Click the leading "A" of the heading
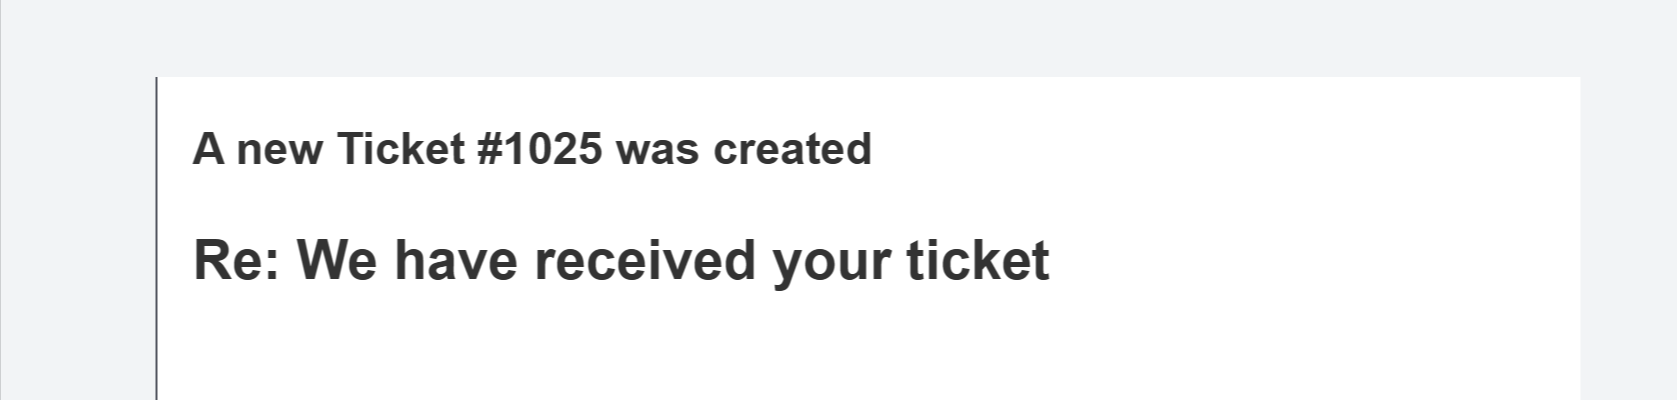The image size is (1677, 400). (x=207, y=149)
